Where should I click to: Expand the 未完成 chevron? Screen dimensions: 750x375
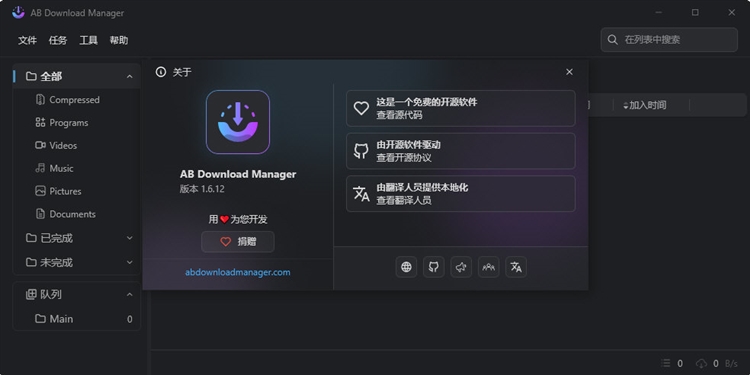point(130,262)
